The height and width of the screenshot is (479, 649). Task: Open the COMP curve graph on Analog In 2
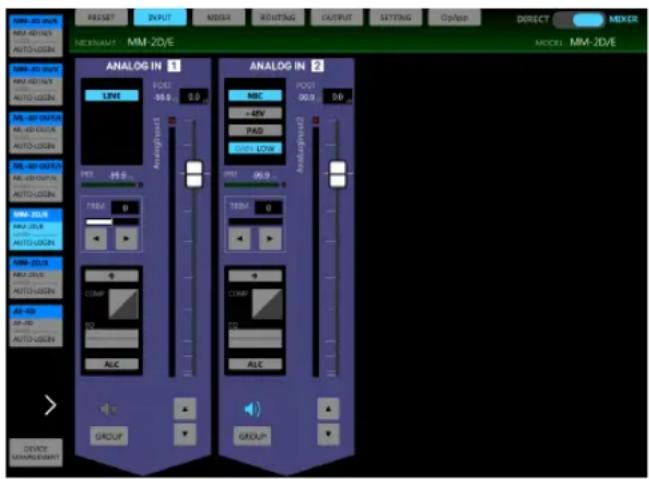click(x=267, y=304)
